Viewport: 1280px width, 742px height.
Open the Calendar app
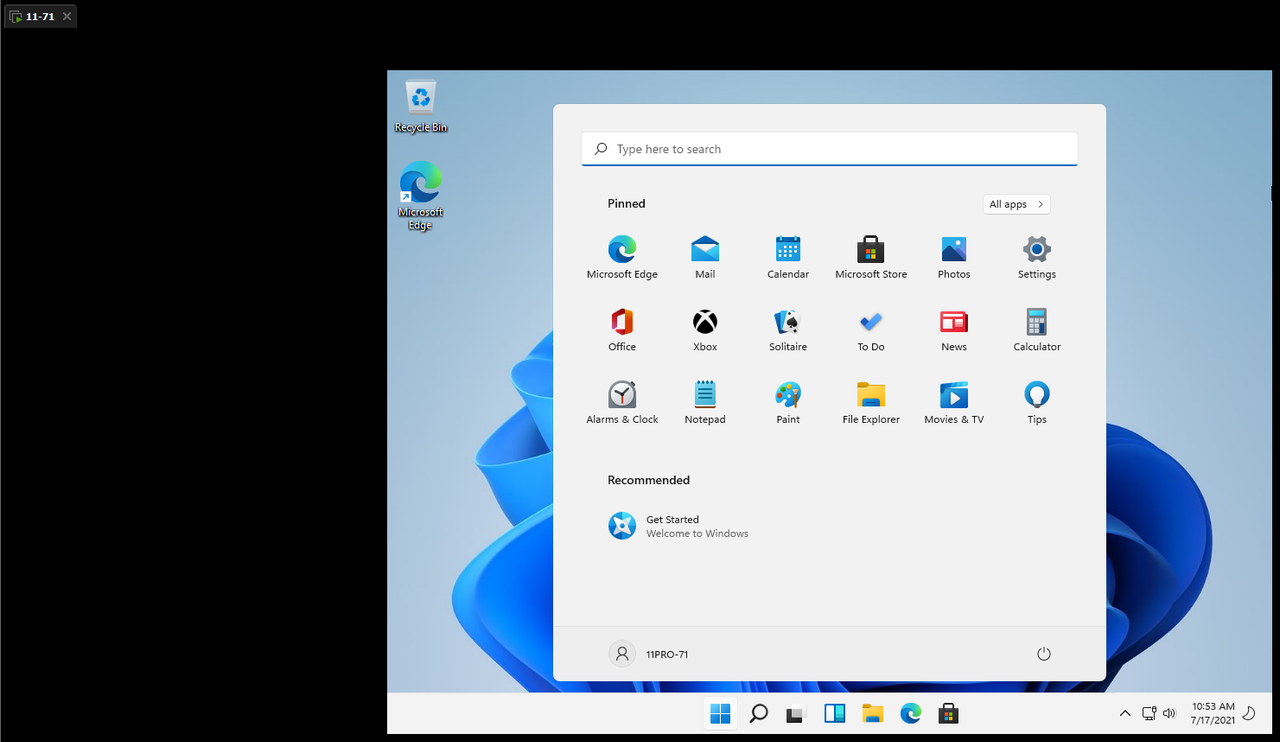point(788,257)
